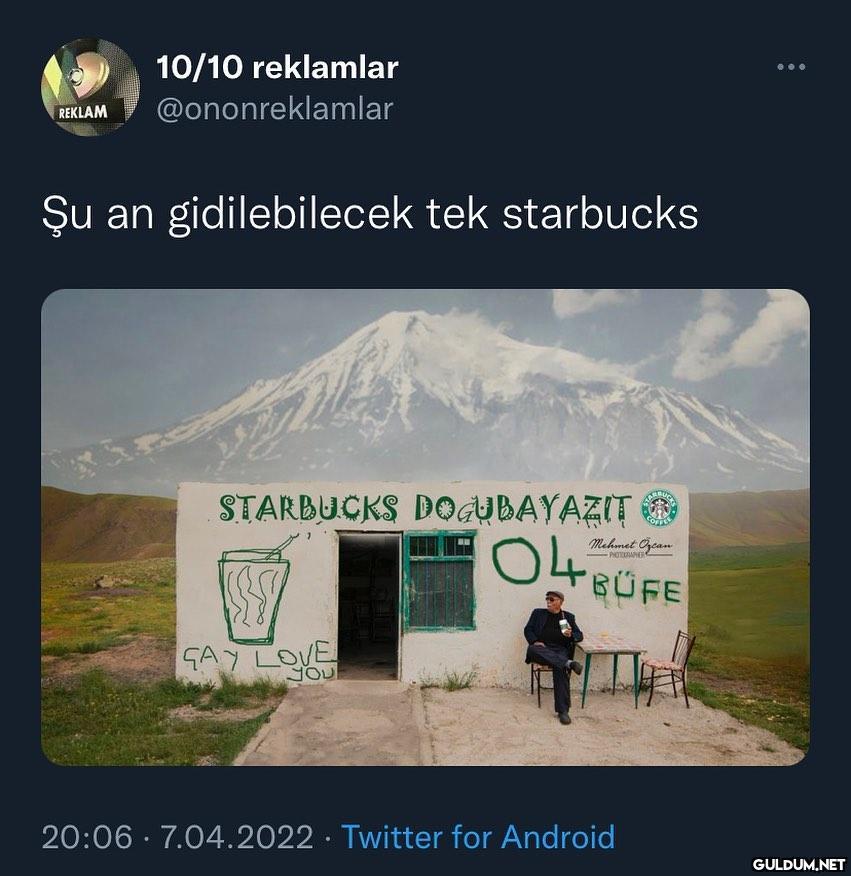The width and height of the screenshot is (851, 876).
Task: Open the 10/10 reklamlar profile avatar
Action: (91, 87)
